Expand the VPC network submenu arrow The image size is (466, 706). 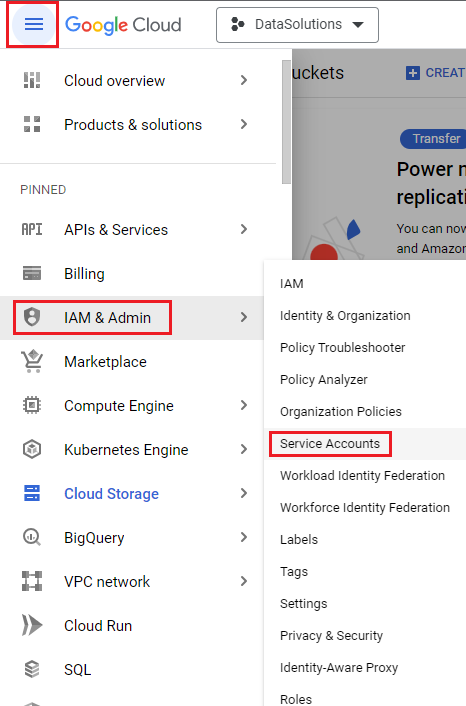pos(244,581)
